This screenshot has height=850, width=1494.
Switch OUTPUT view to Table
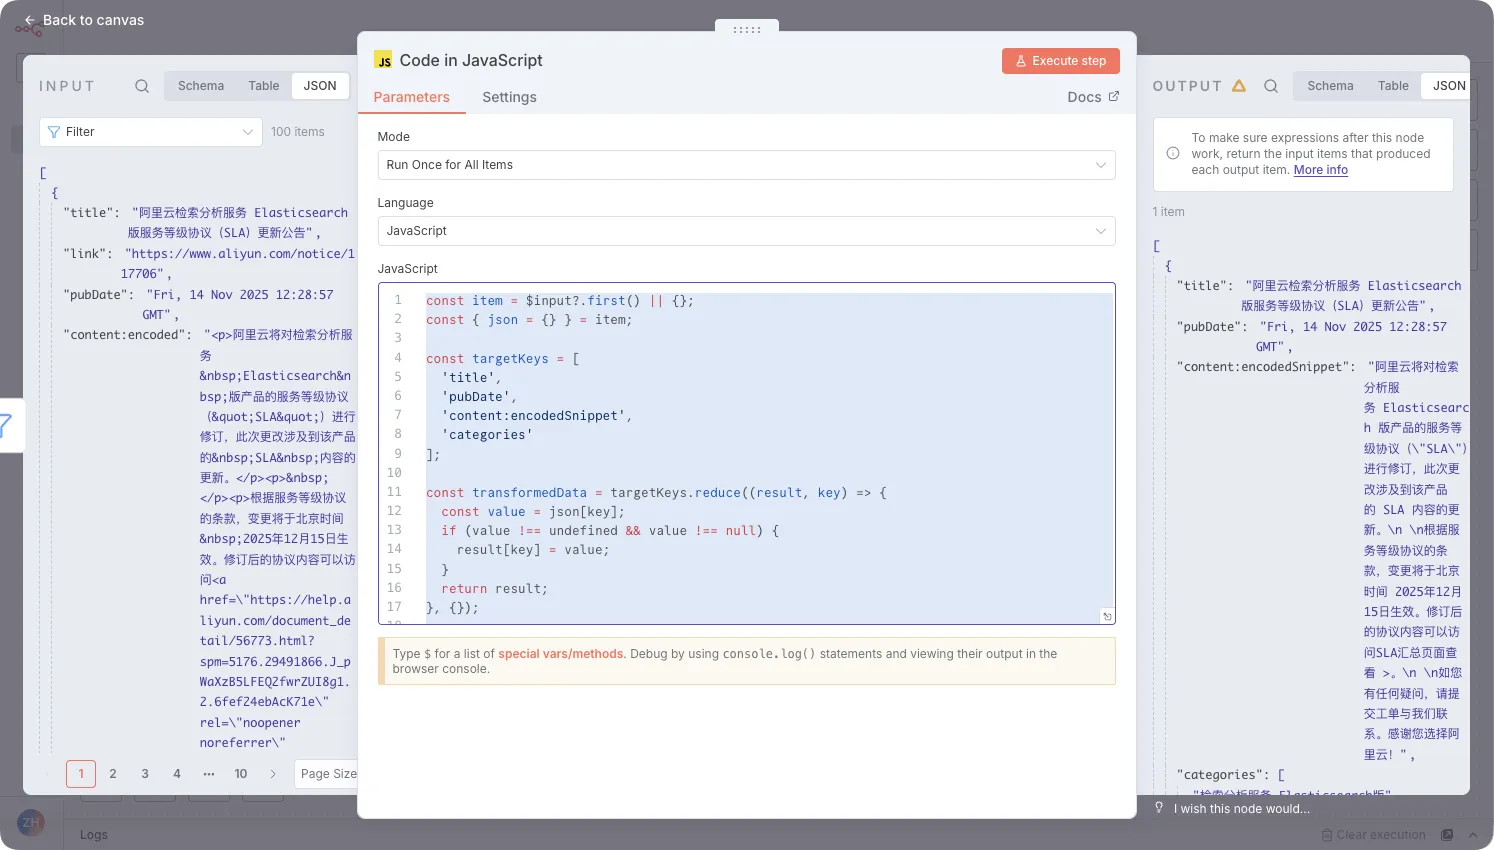click(x=1392, y=86)
